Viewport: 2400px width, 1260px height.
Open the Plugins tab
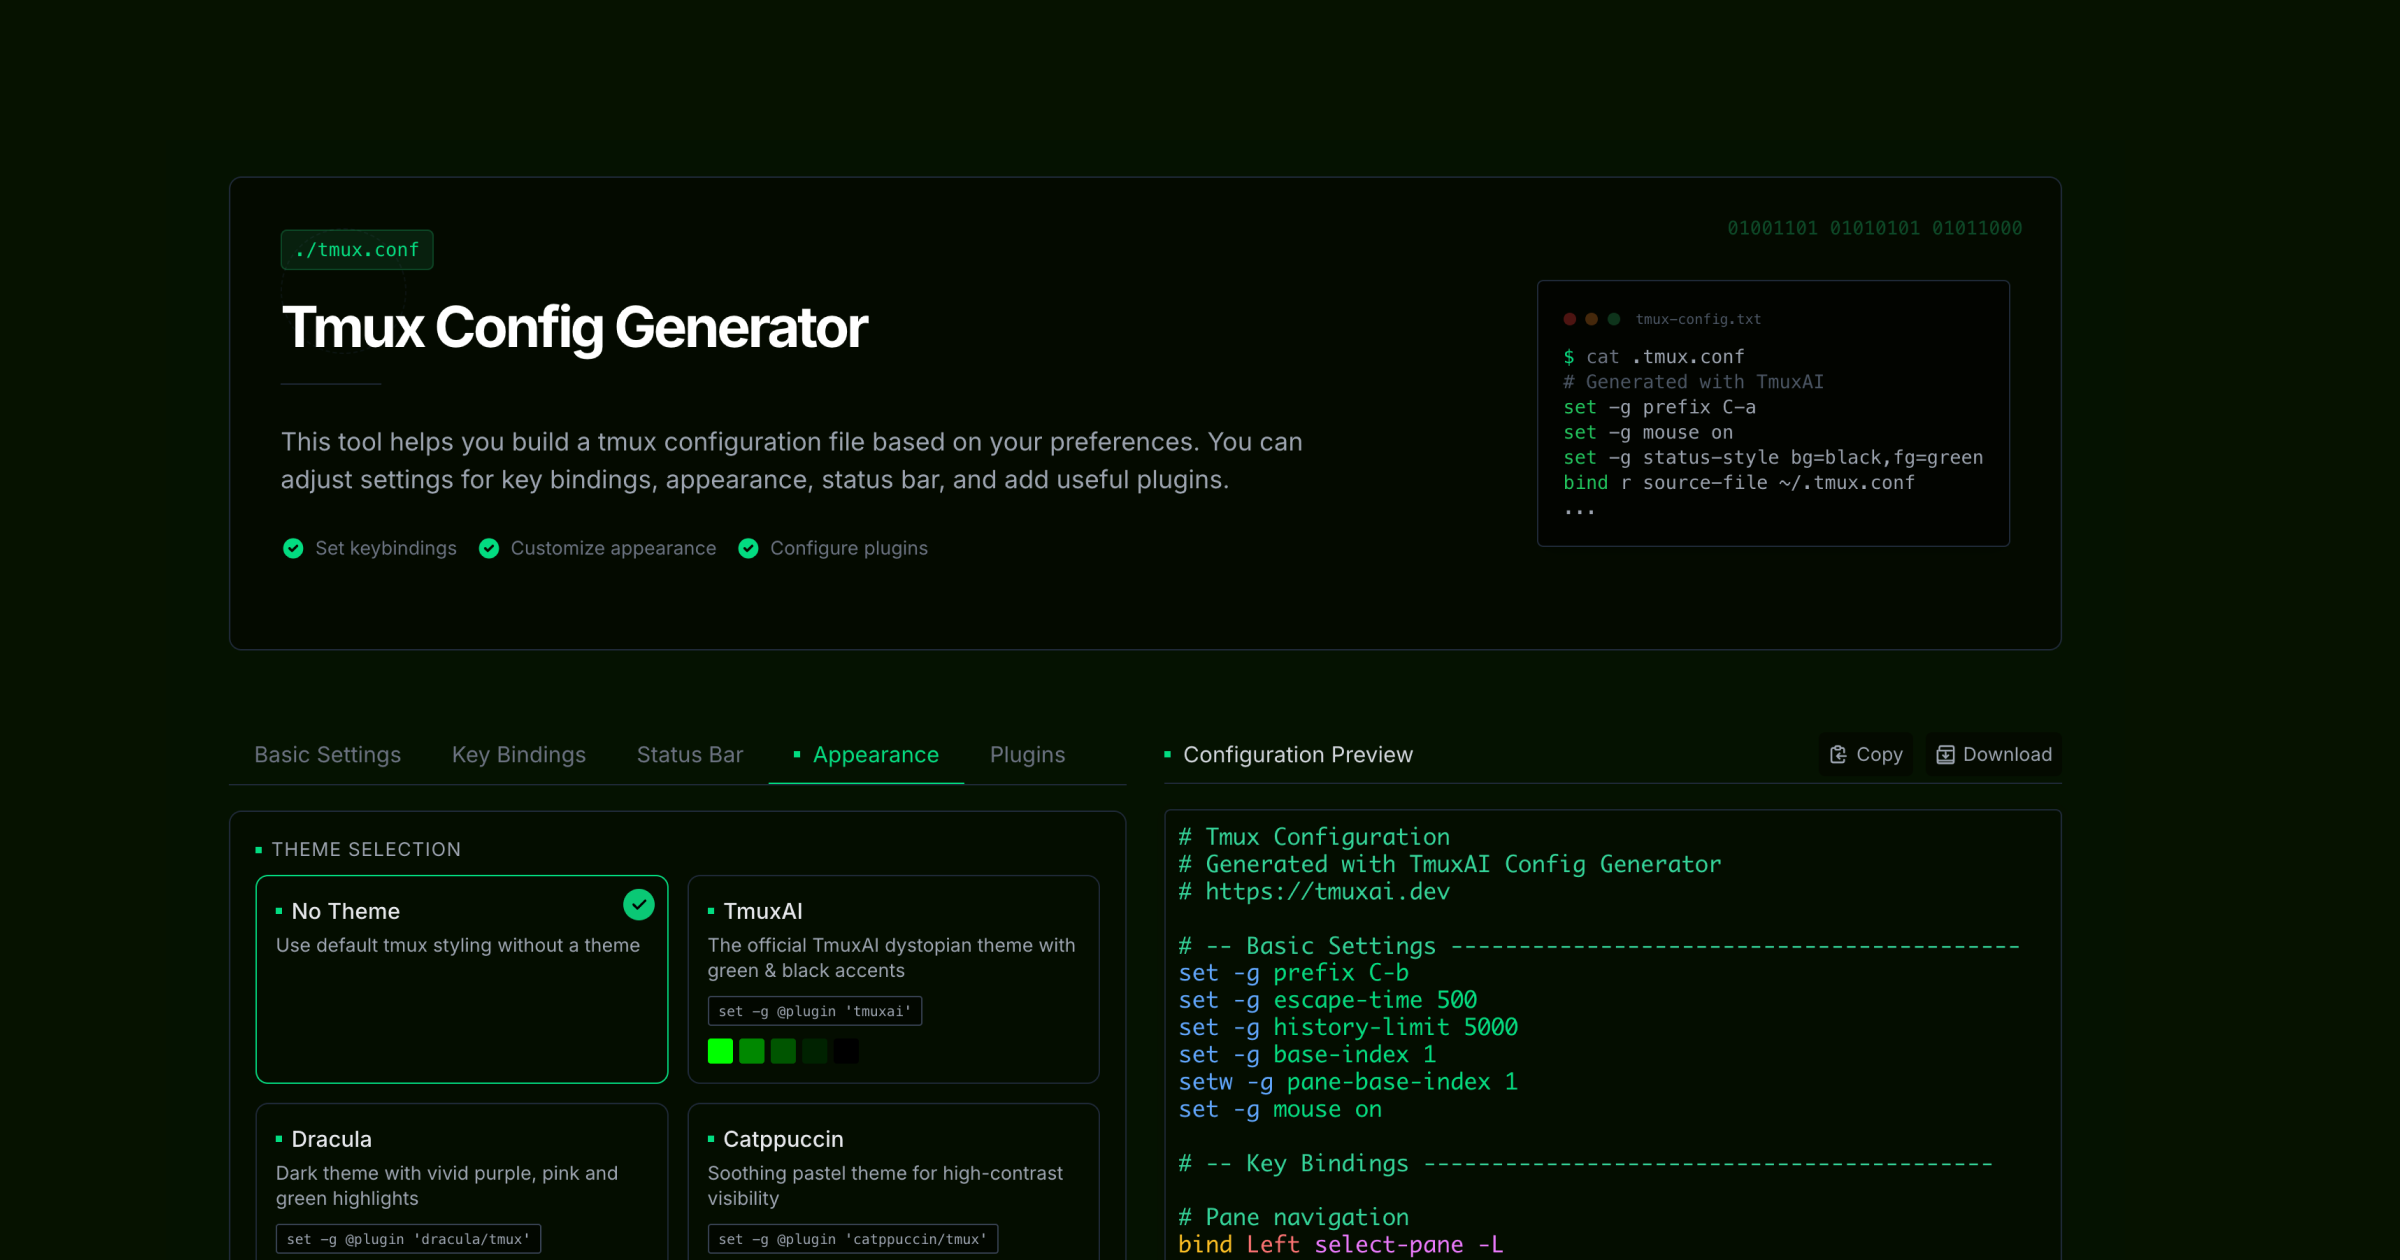coord(1027,755)
